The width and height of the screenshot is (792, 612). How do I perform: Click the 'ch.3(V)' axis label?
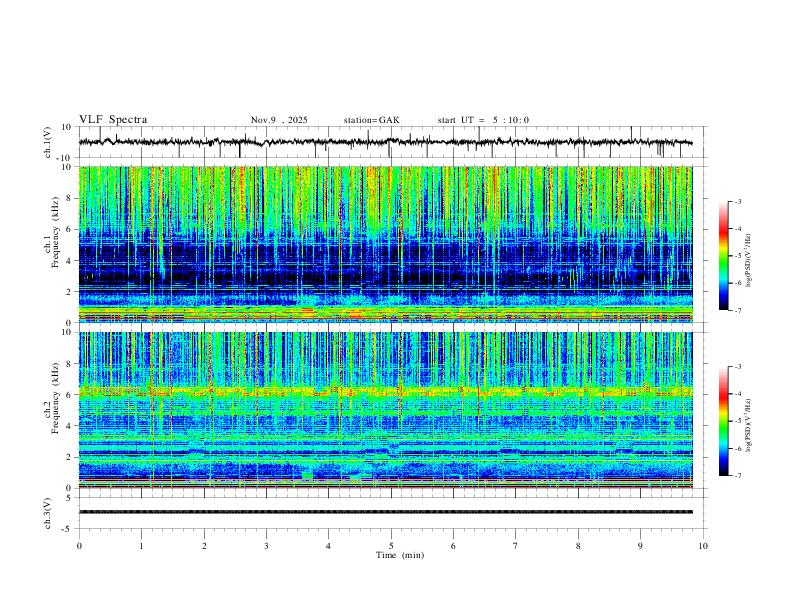(x=48, y=513)
